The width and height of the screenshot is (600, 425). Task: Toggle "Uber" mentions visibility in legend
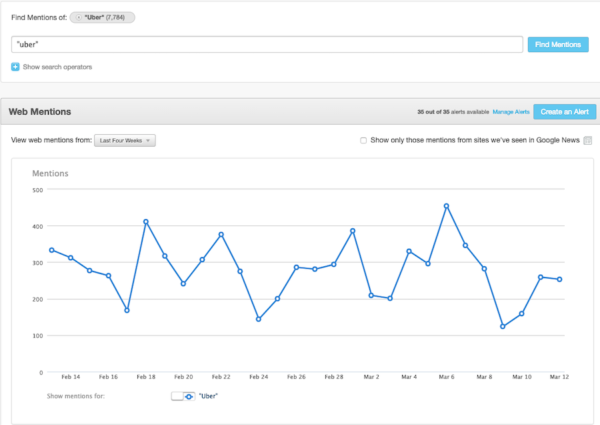pos(177,397)
